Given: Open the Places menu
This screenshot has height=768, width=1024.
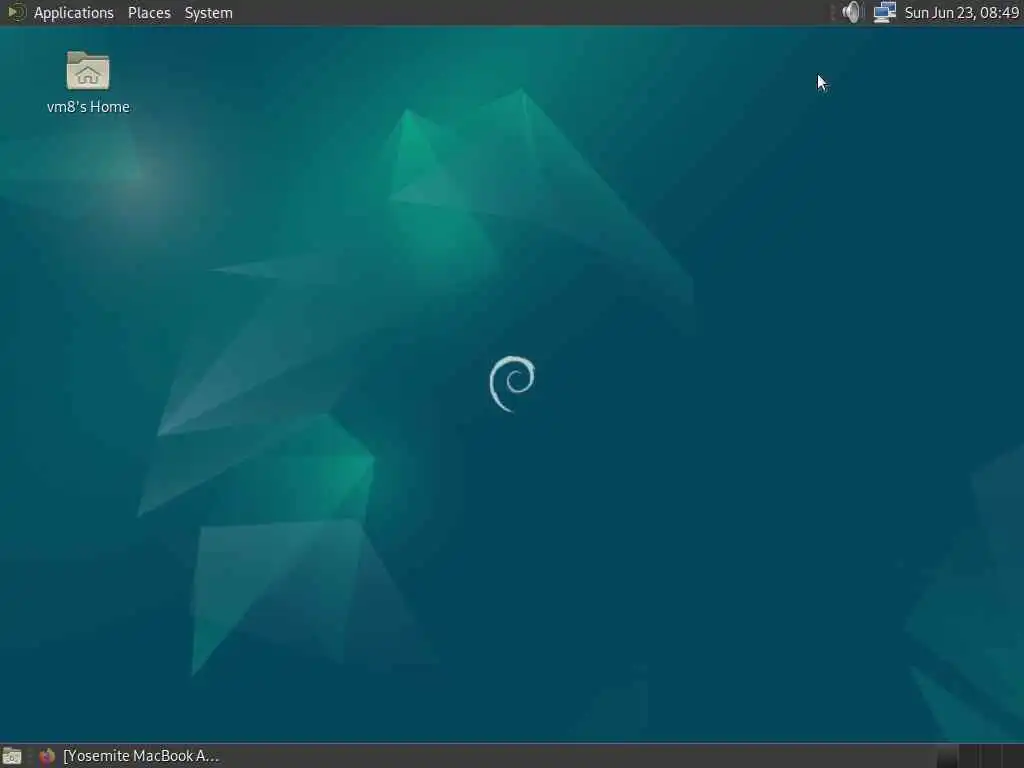Looking at the screenshot, I should (149, 12).
